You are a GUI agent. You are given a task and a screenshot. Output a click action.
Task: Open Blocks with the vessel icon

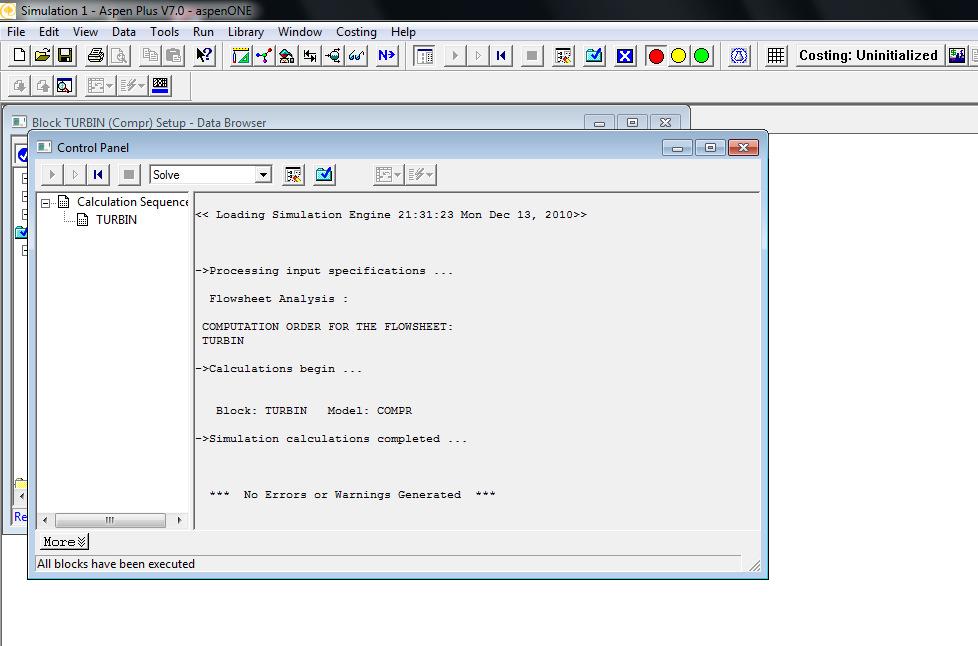(x=333, y=55)
